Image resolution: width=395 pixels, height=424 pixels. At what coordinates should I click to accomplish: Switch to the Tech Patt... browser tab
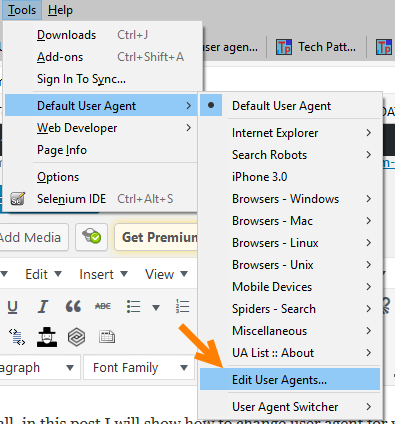(x=316, y=47)
